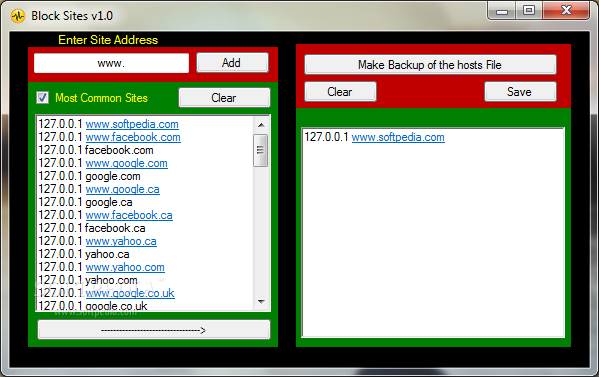Click Make Backup of the hosts File
599x377 pixels.
click(430, 65)
